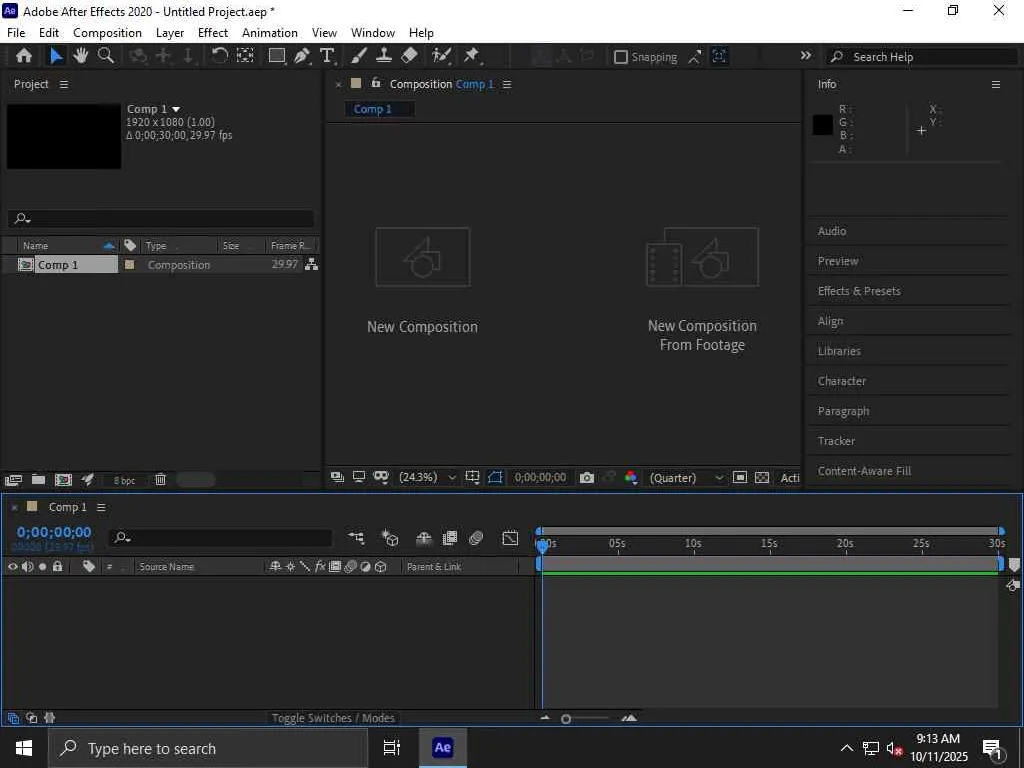Click Interpret Footage icon in Project panel

(x=13, y=480)
